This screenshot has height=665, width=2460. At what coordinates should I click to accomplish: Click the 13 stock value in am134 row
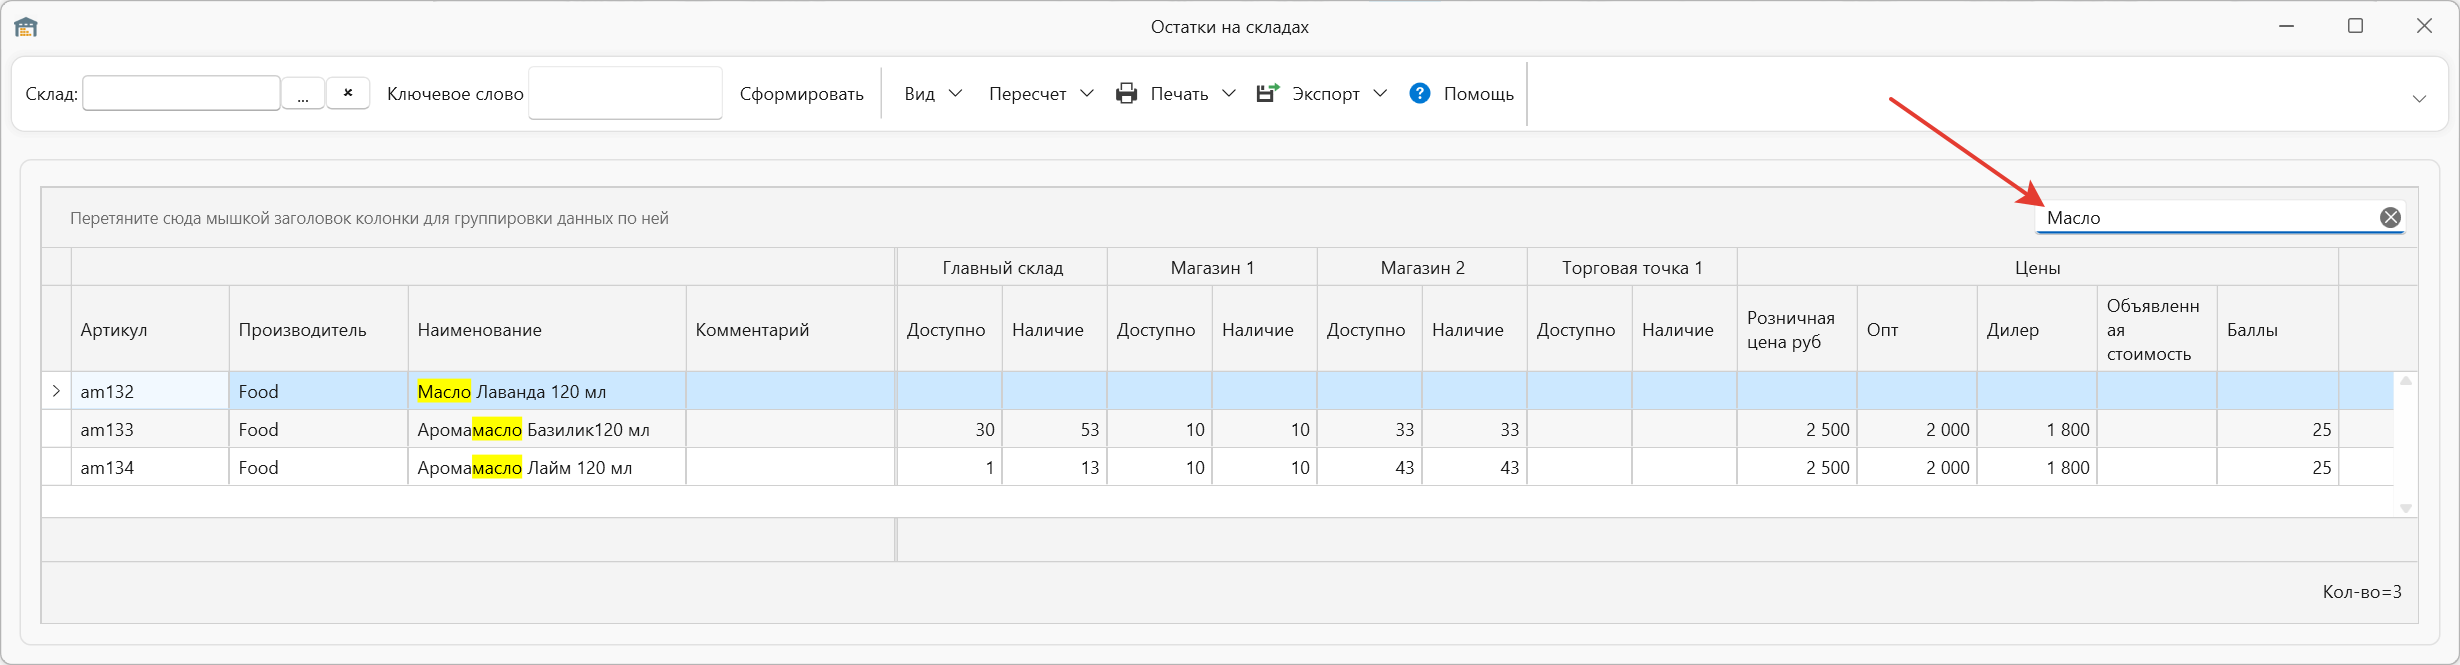tap(1054, 467)
